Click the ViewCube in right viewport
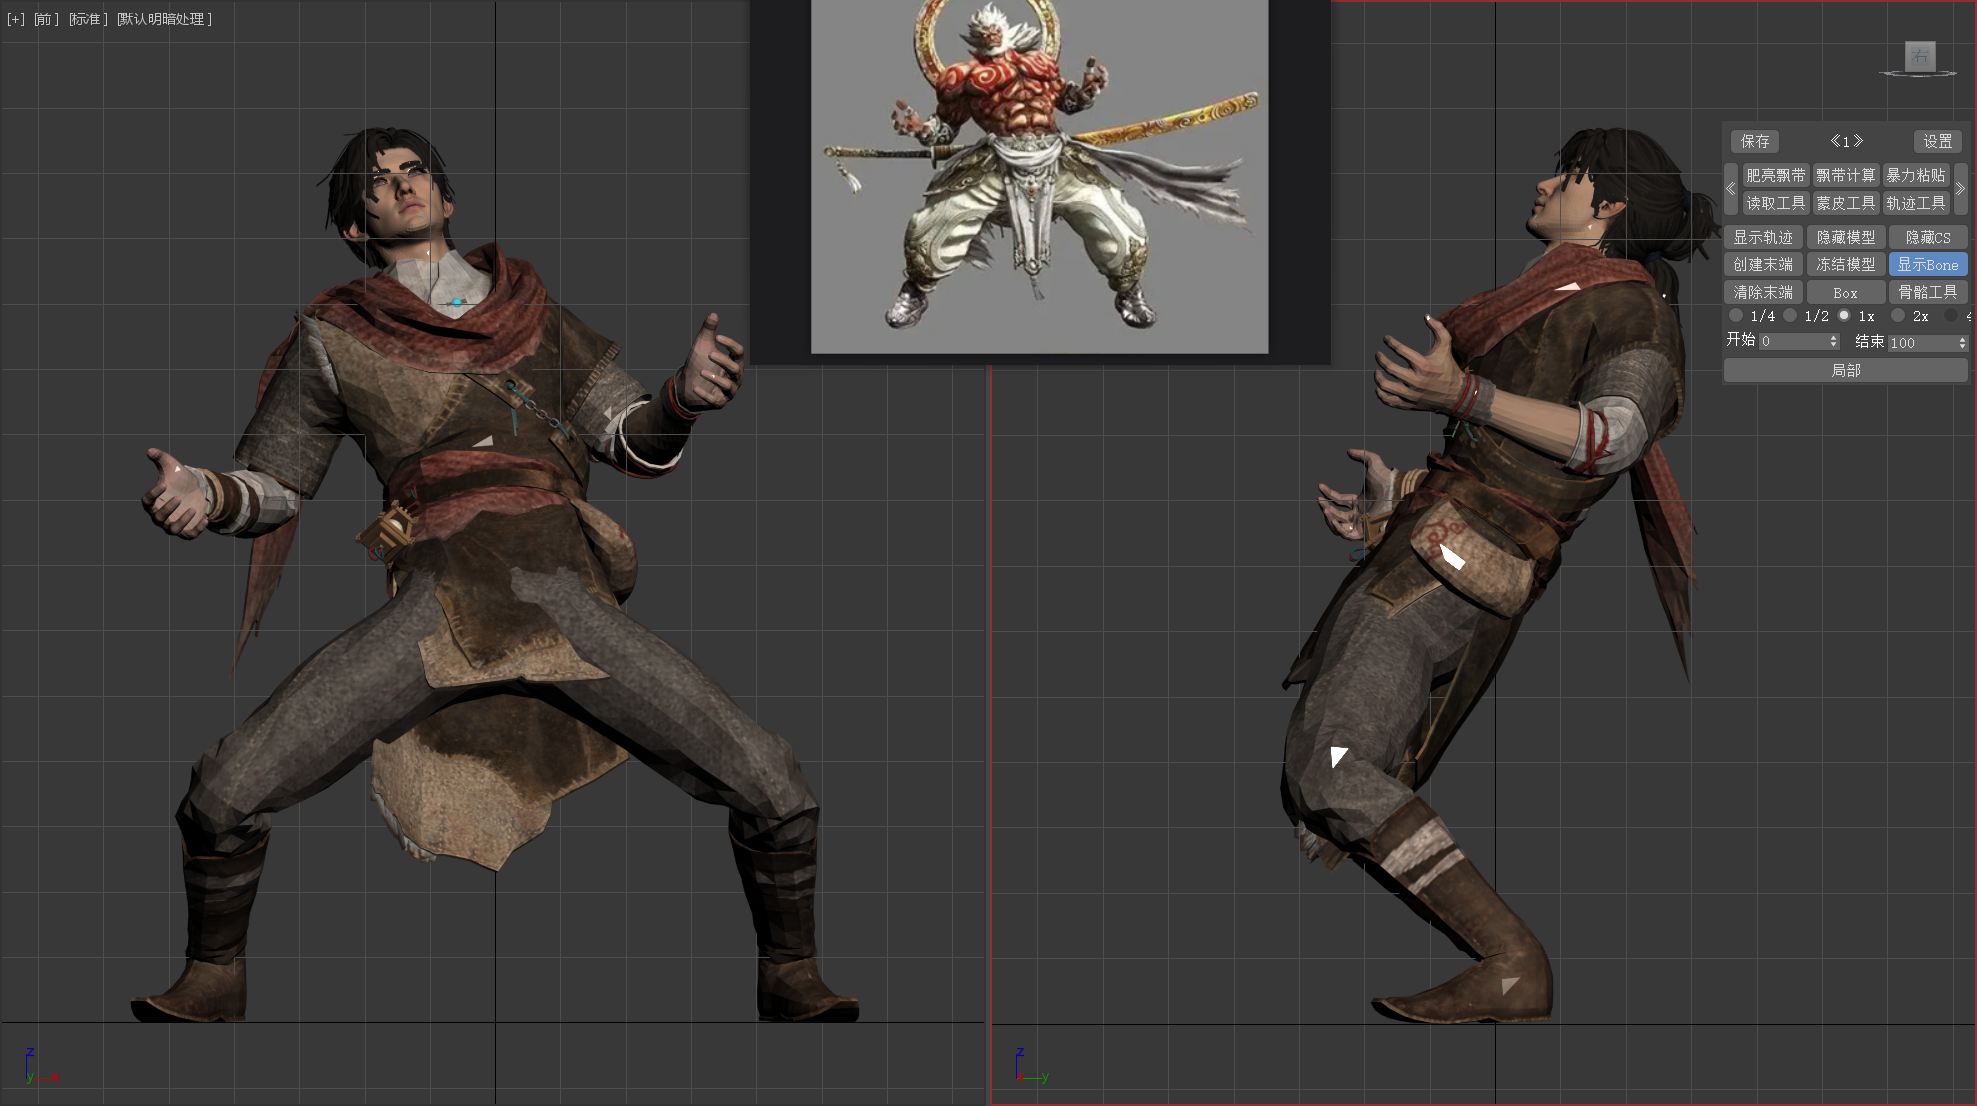 (1919, 58)
